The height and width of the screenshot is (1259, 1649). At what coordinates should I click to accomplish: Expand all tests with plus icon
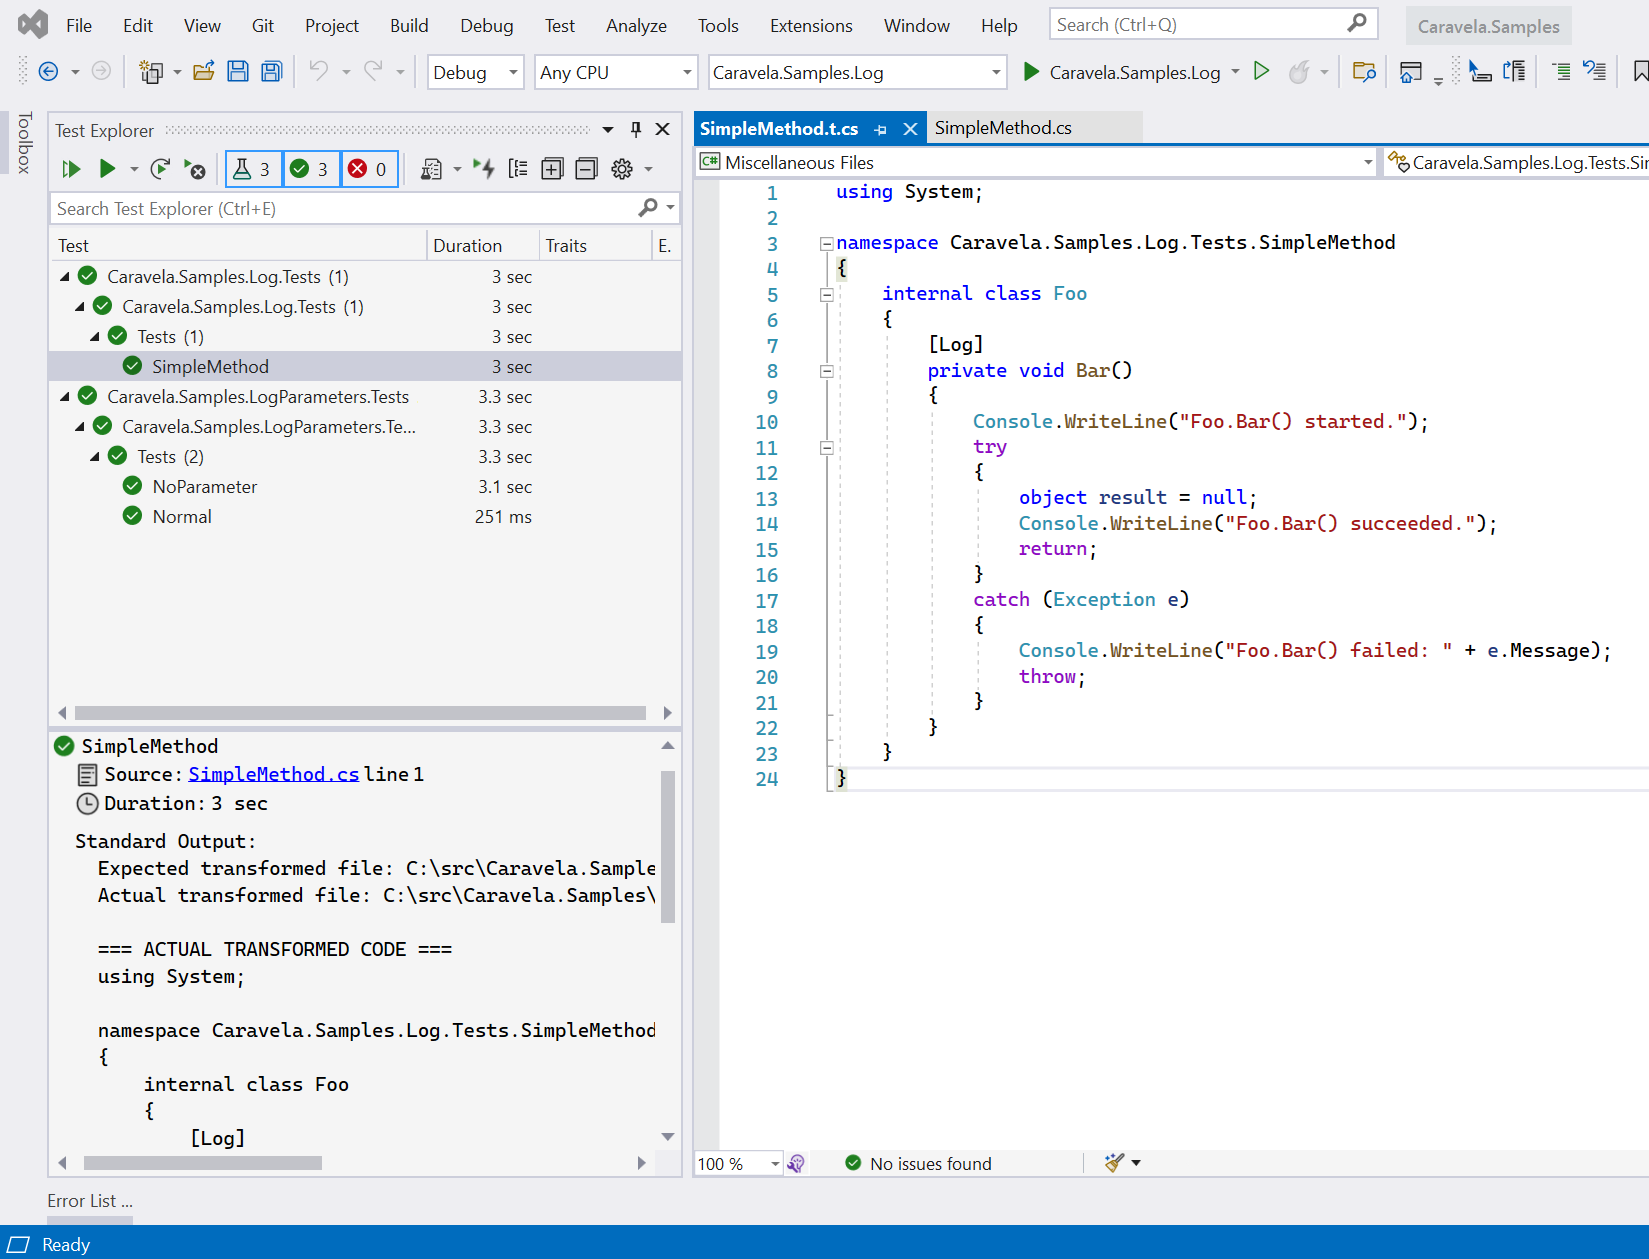[x=552, y=170]
